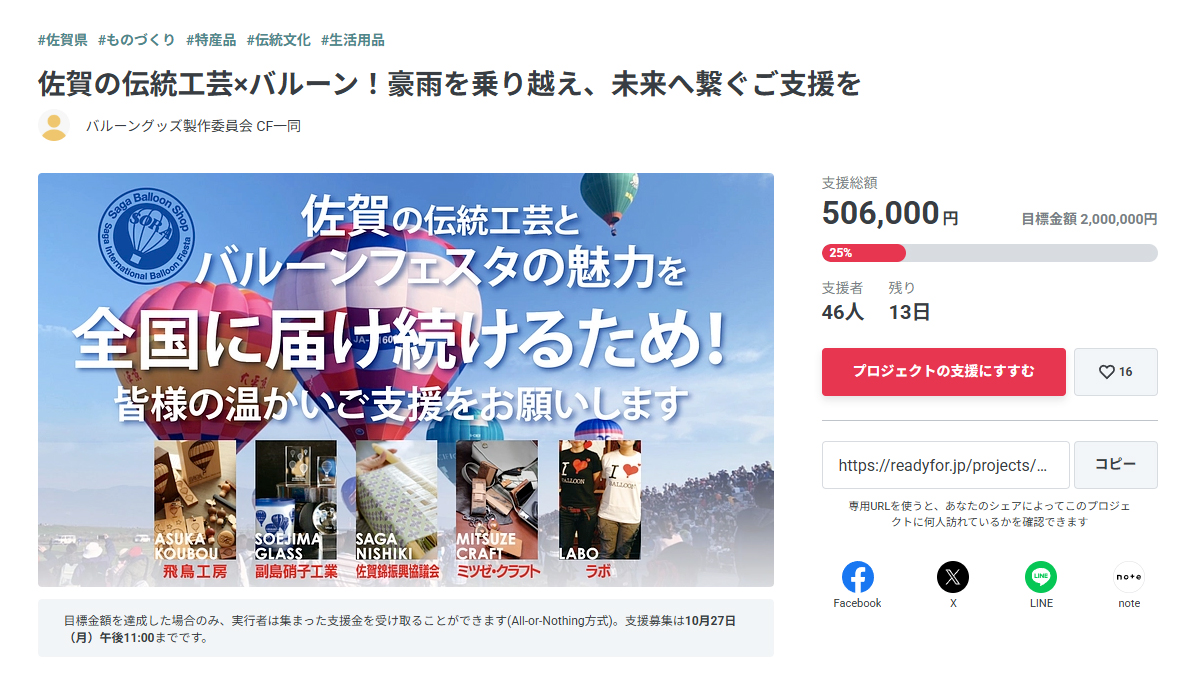Click the project owner avatar icon

click(54, 126)
